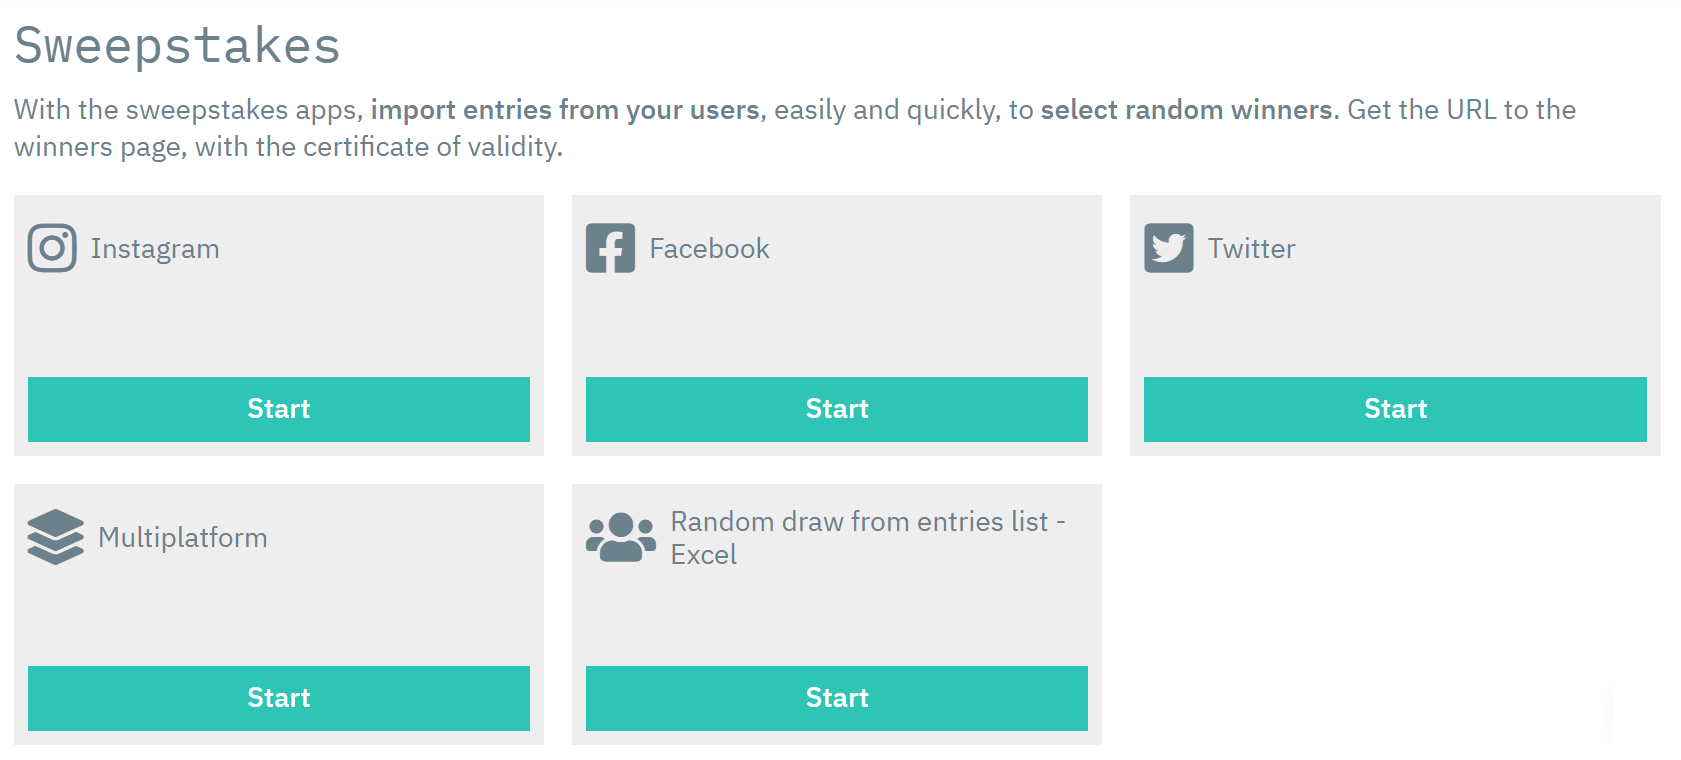Click the Twitter bird icon
The width and height of the screenshot is (1681, 760).
(x=1169, y=248)
